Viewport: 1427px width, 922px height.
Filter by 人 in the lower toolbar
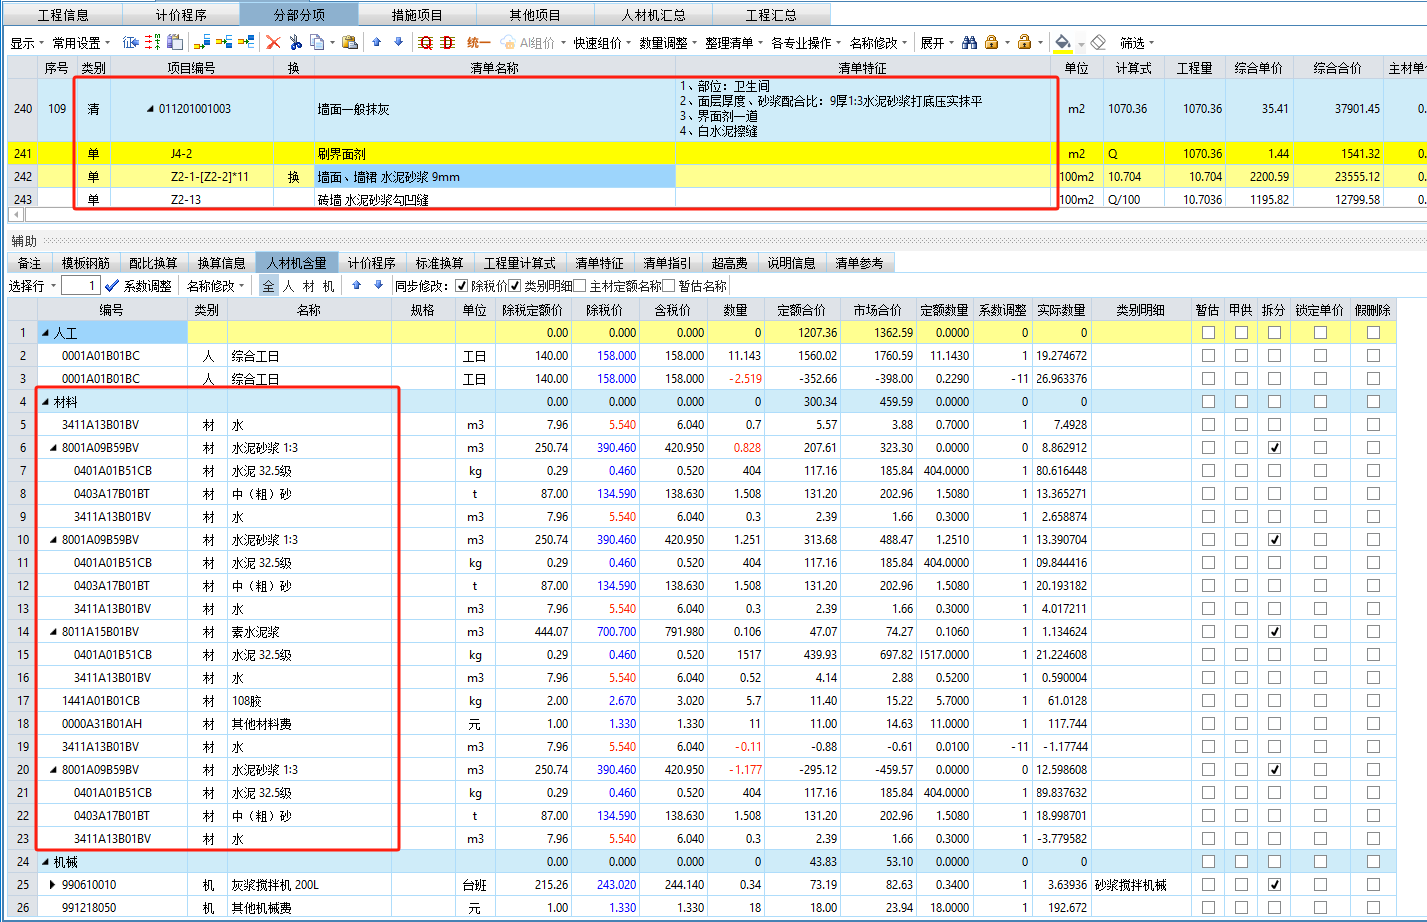coord(288,286)
